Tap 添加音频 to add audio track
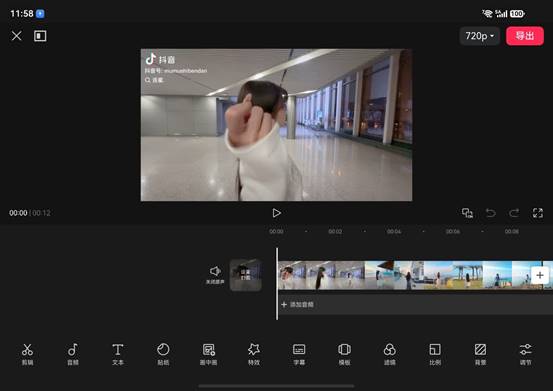The image size is (553, 391). point(297,304)
